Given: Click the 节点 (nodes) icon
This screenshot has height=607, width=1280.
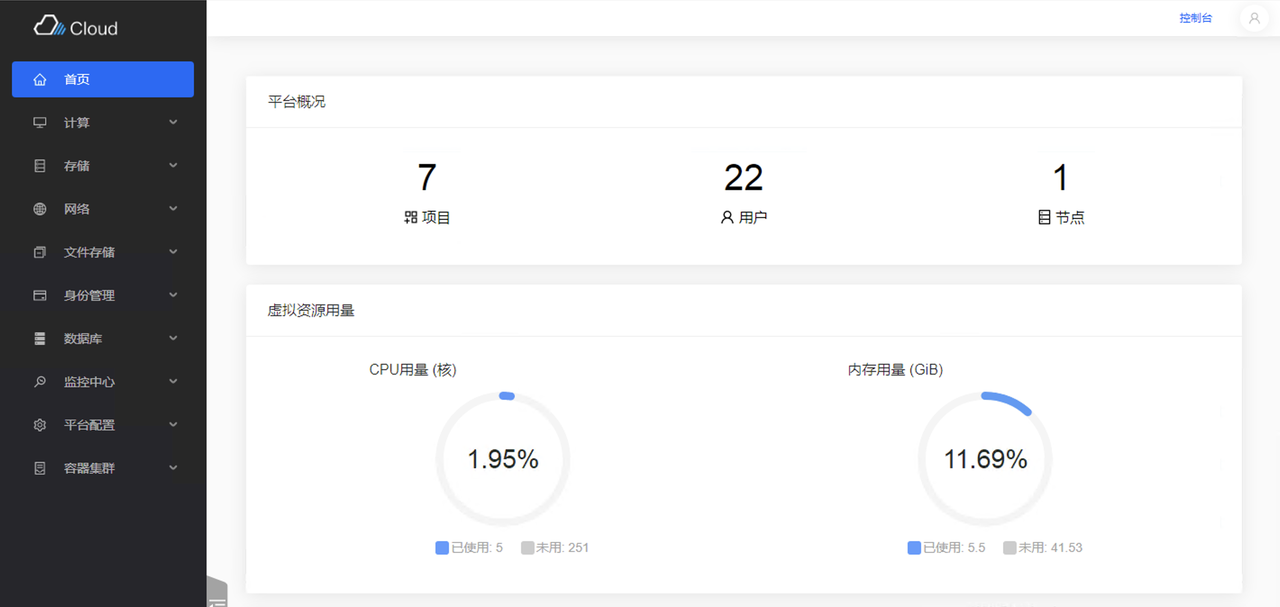Looking at the screenshot, I should coord(1043,216).
